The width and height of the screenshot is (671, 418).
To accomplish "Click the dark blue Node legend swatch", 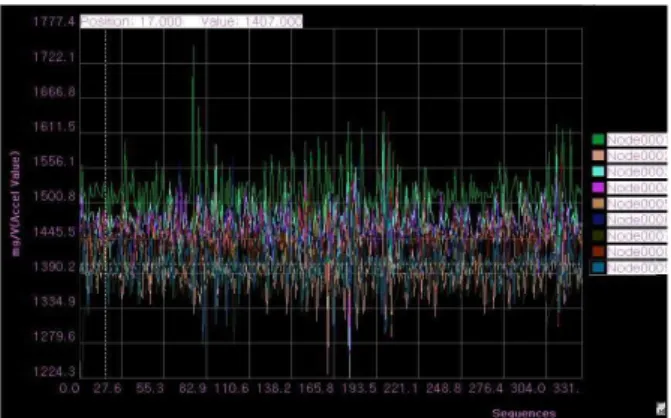I will point(598,220).
